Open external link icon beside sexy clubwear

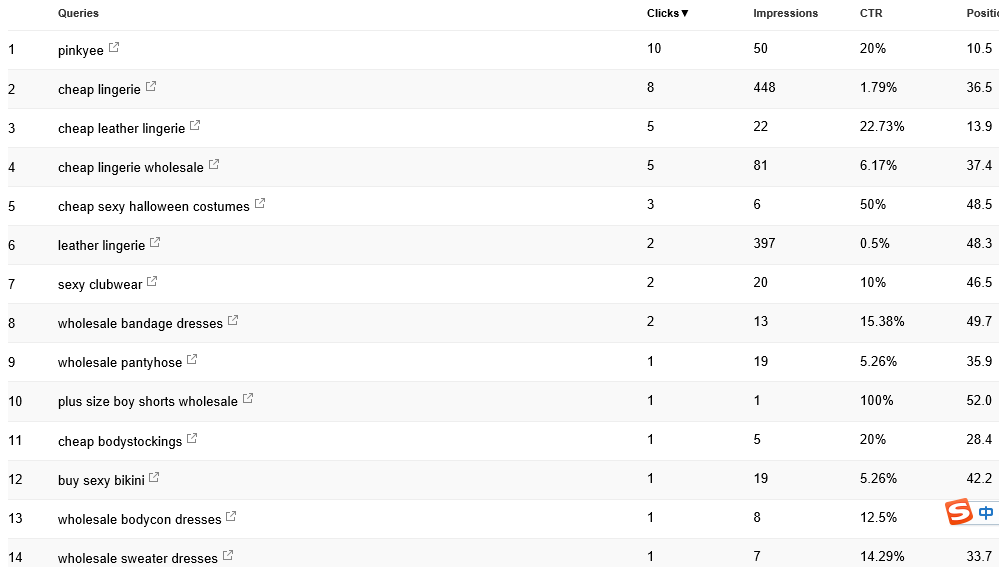click(152, 281)
